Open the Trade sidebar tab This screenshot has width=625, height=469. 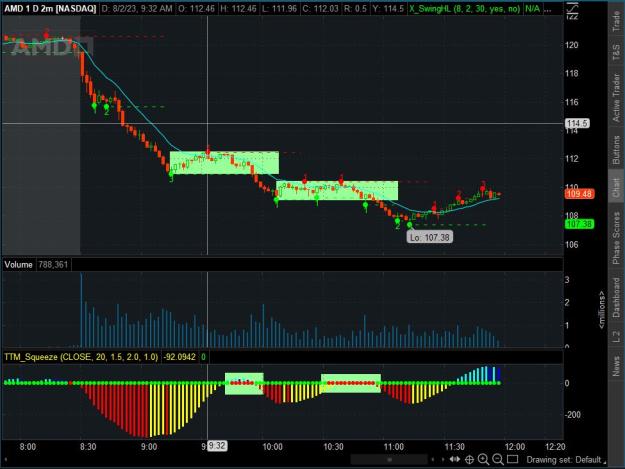pyautogui.click(x=616, y=21)
